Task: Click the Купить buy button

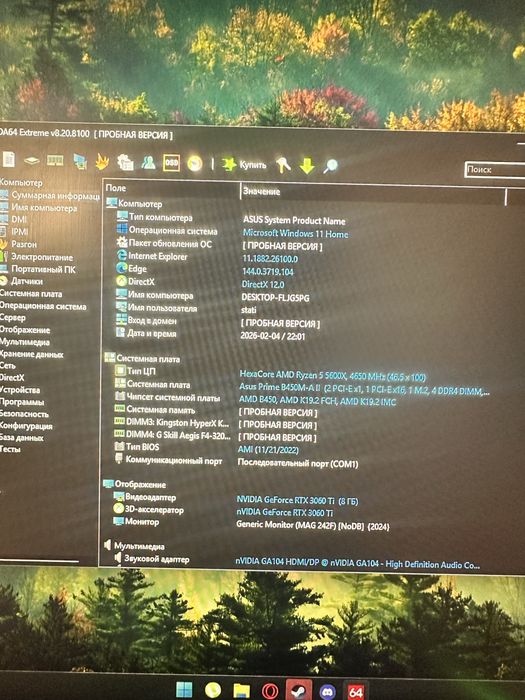Action: 245,165
